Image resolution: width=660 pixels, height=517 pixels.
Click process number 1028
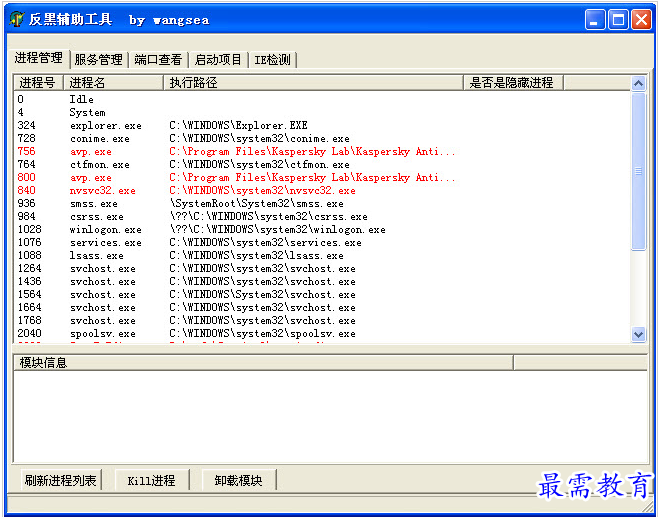[x=29, y=229]
